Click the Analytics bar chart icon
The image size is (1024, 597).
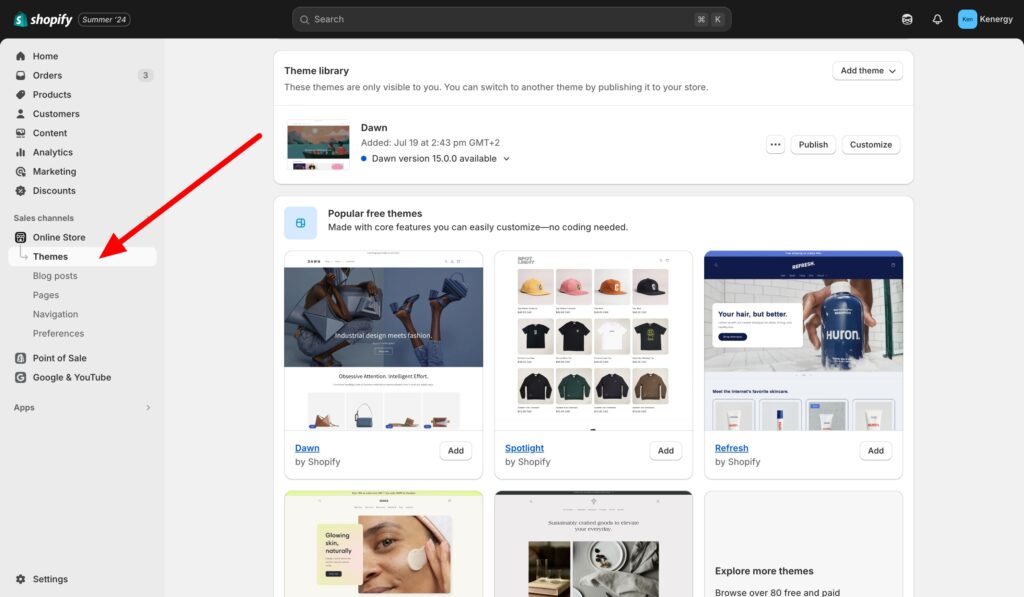(x=20, y=153)
